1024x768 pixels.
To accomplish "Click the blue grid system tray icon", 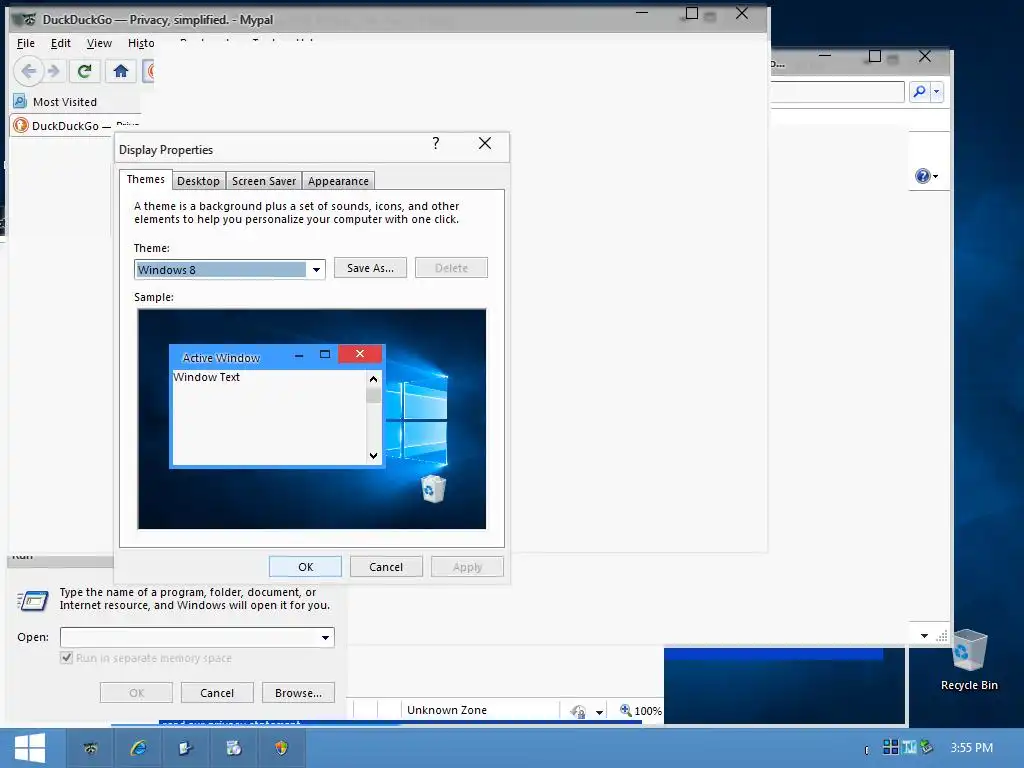I will coord(891,746).
